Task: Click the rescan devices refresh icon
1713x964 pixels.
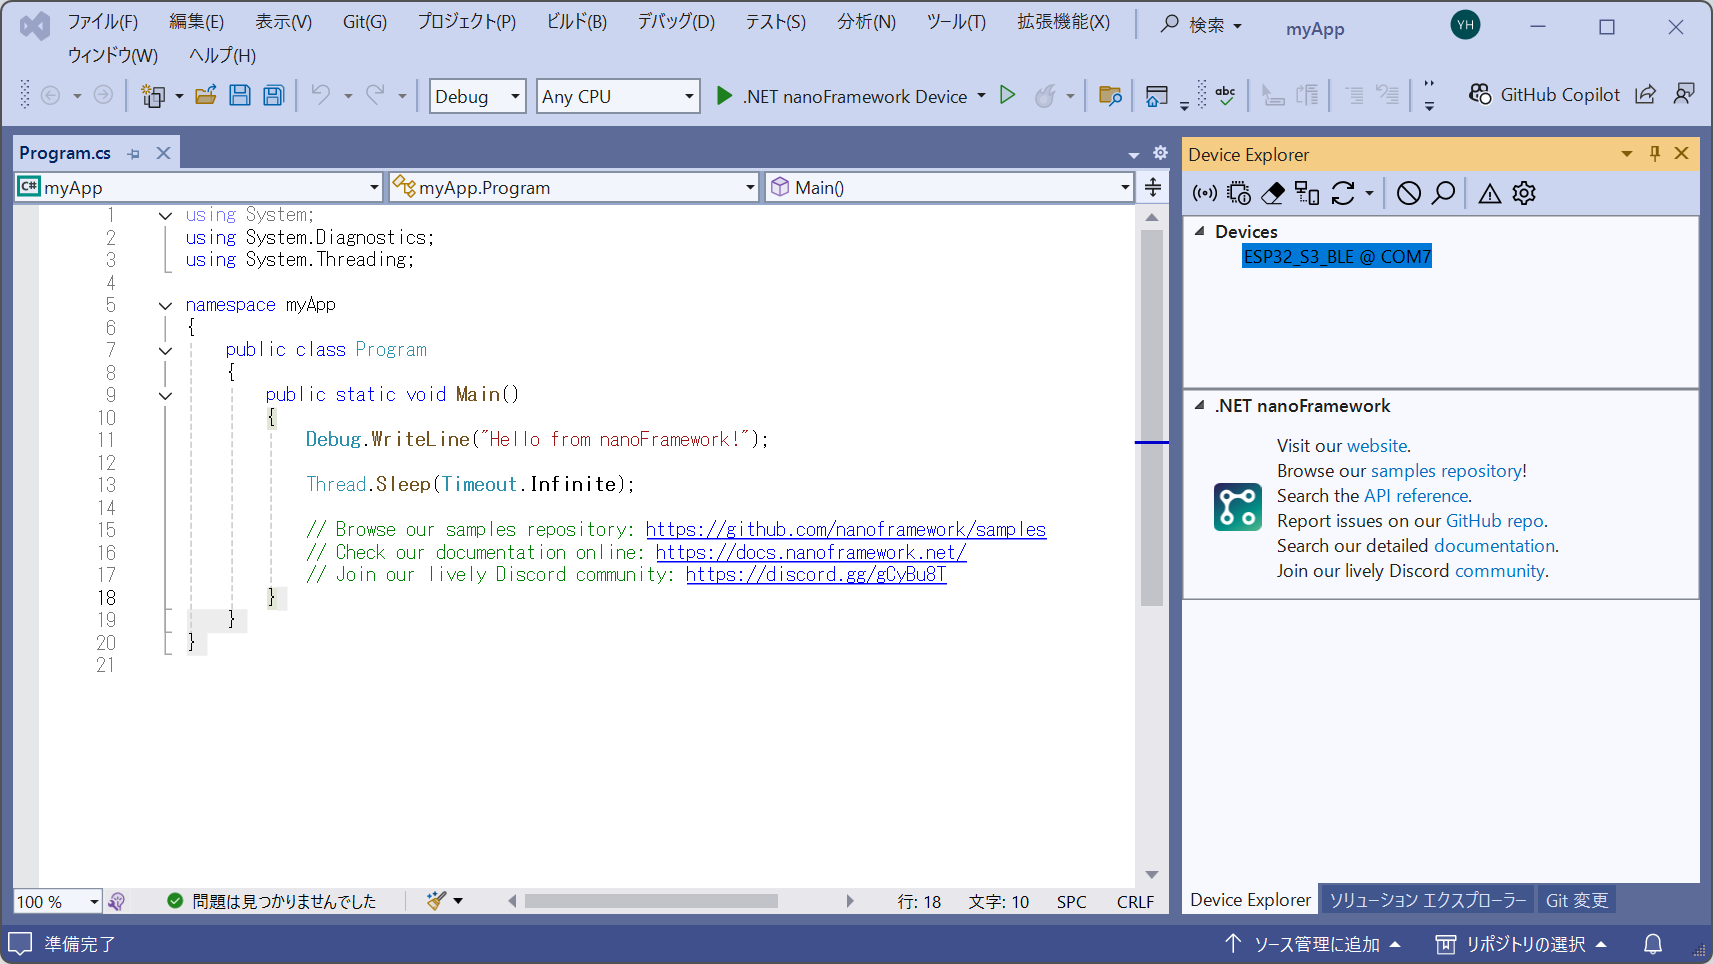Action: click(1343, 193)
